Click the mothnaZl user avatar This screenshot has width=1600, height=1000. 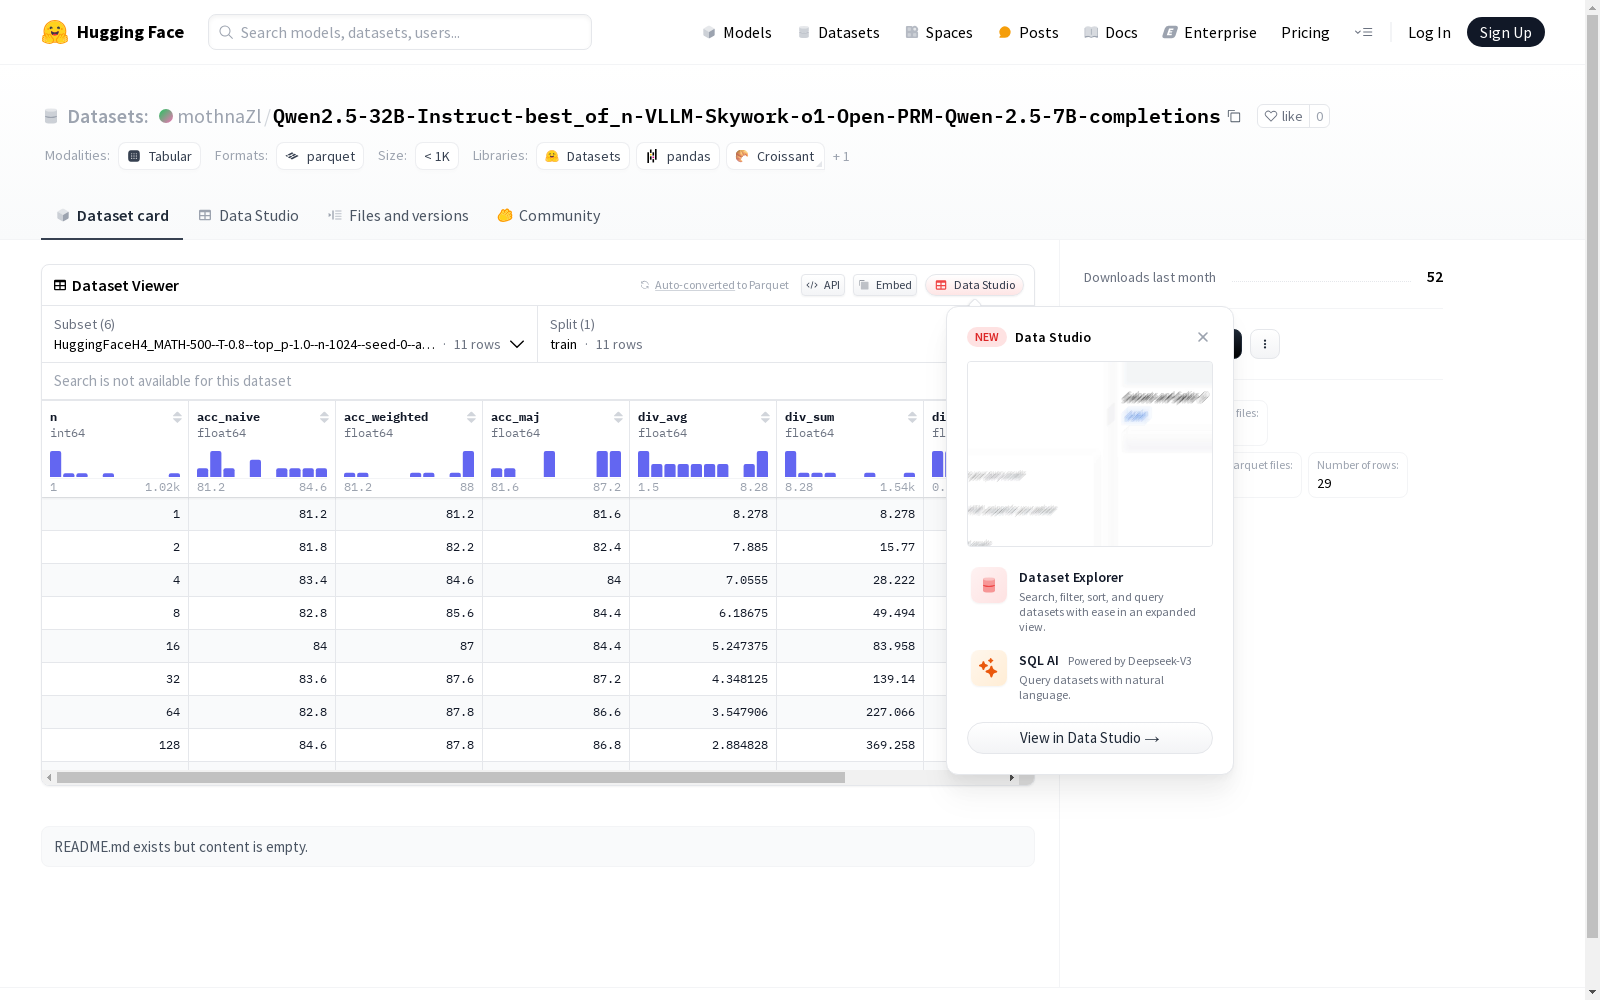click(166, 116)
